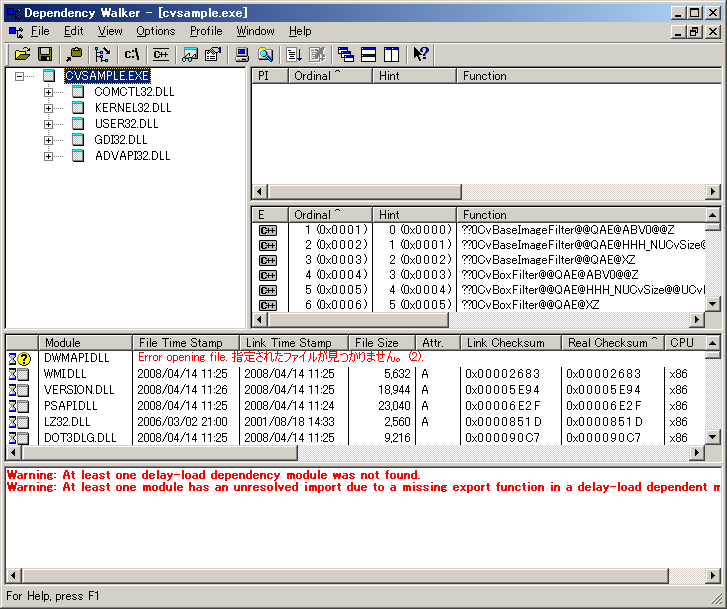Click hourglass module icon for LZ32.DLL row
The image size is (727, 609).
(x=19, y=422)
